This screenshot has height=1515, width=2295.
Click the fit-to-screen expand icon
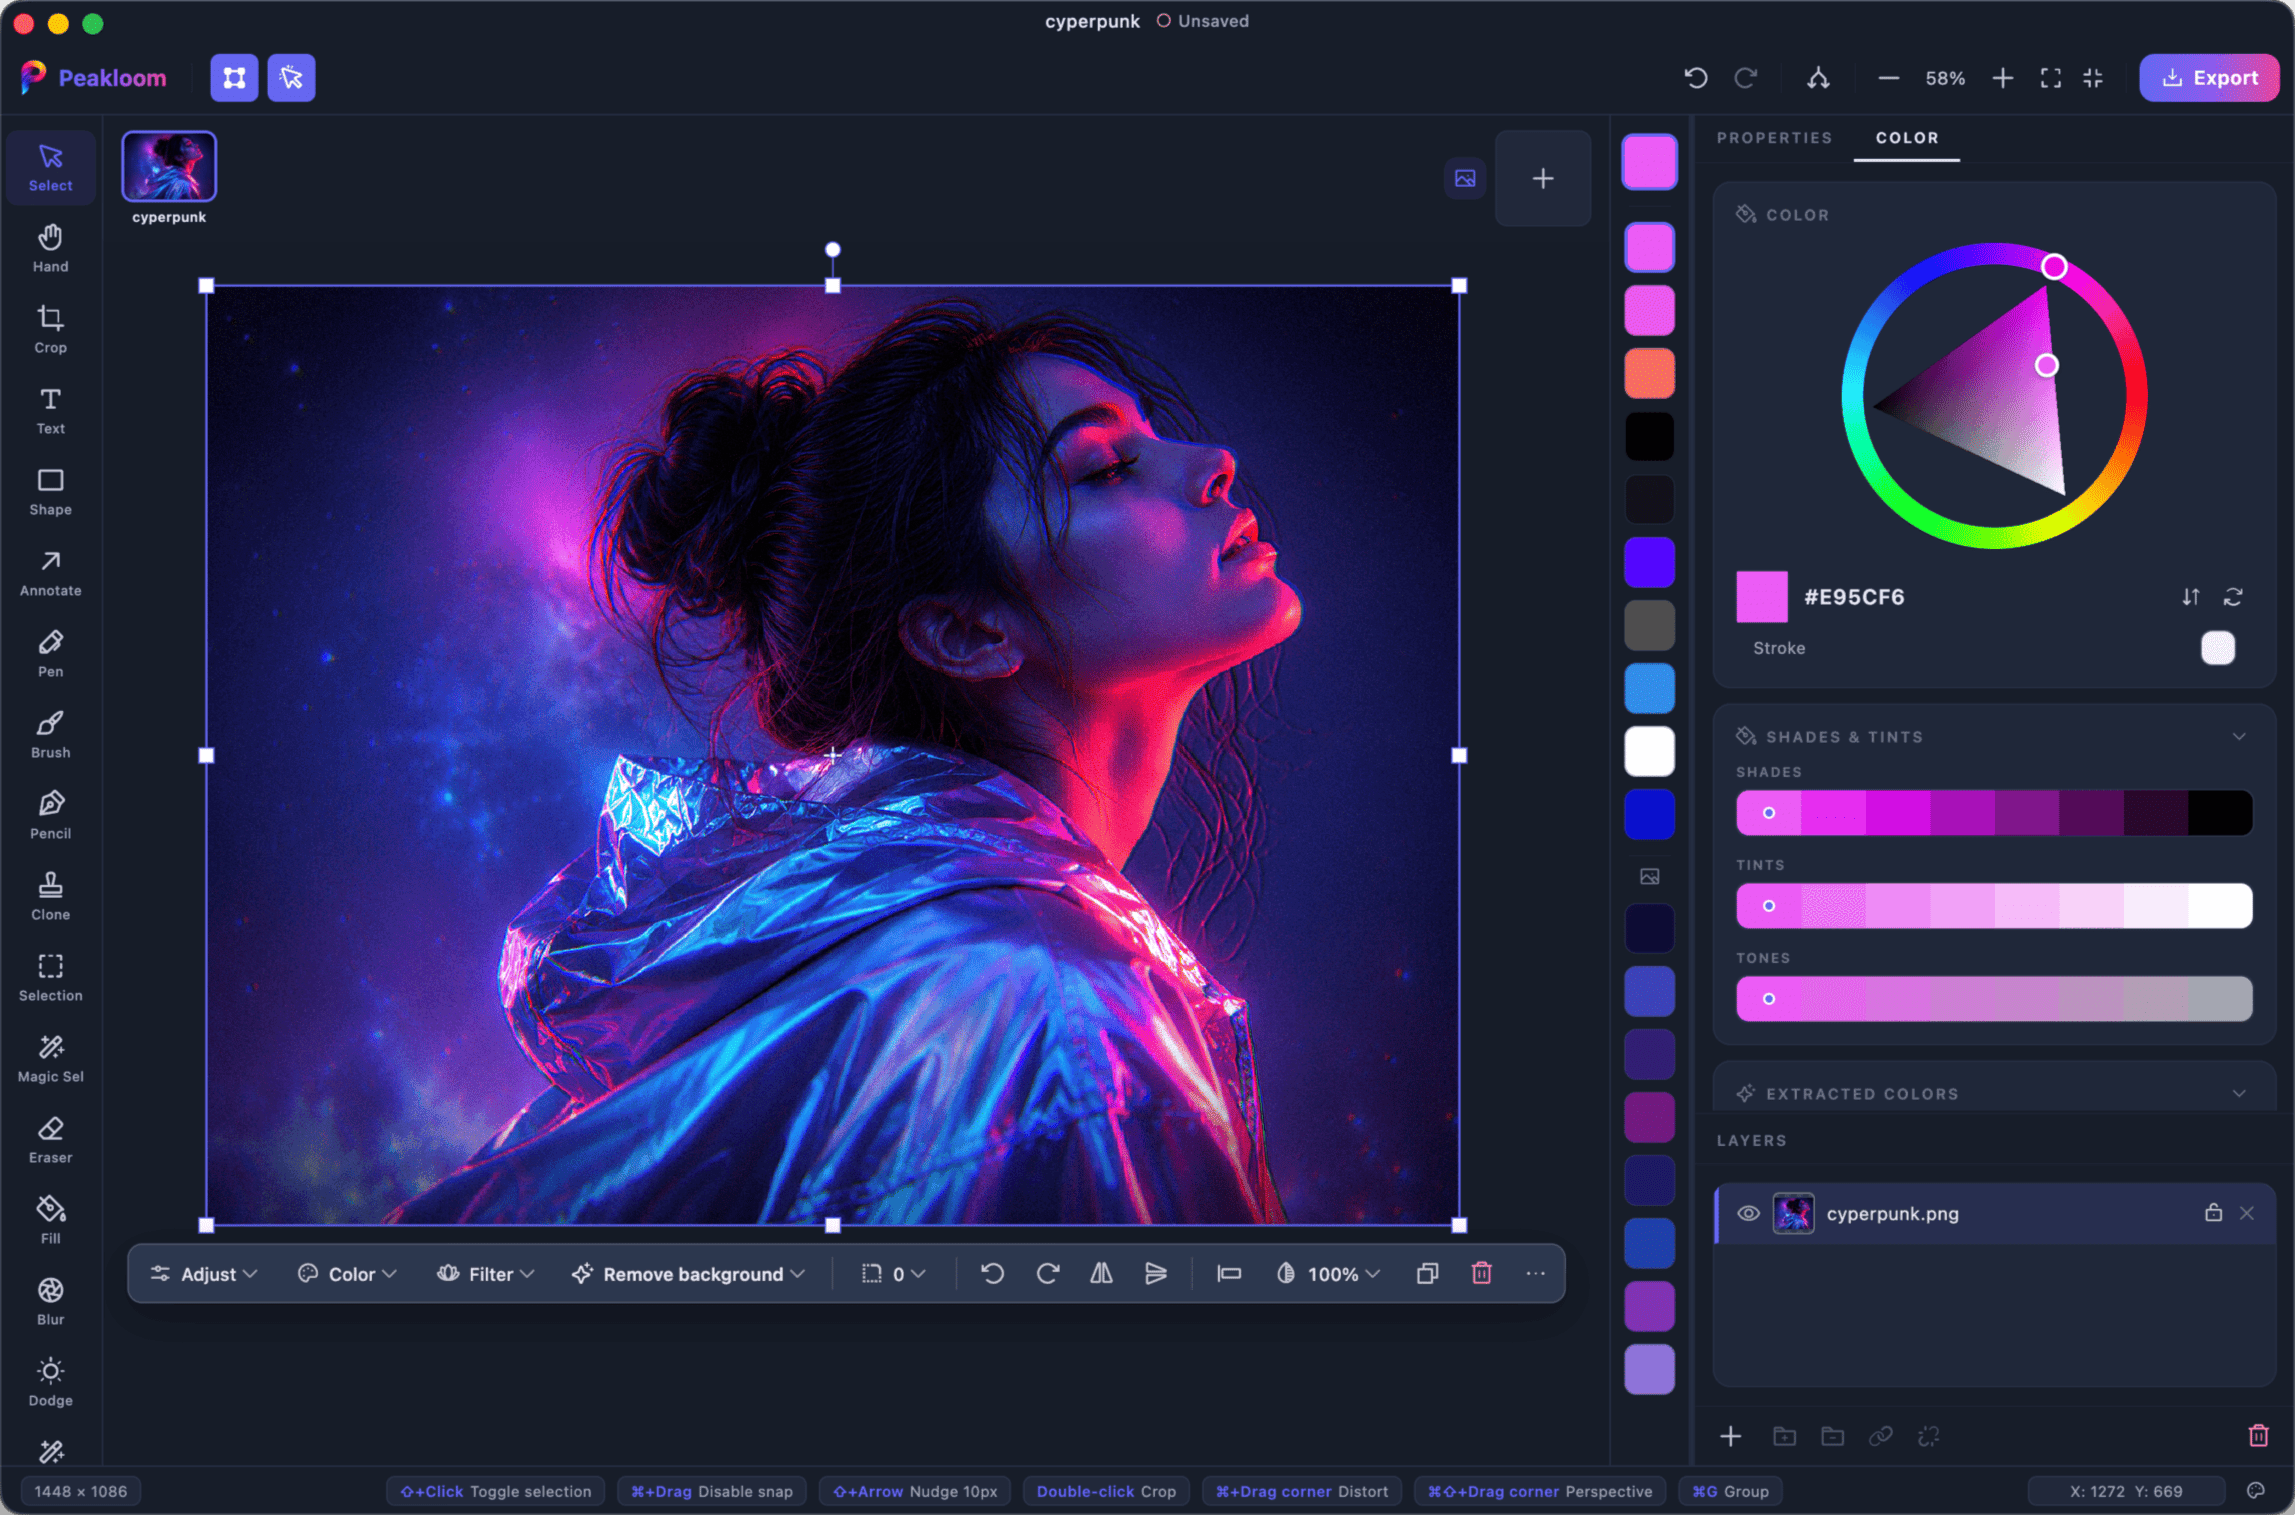tap(2050, 78)
